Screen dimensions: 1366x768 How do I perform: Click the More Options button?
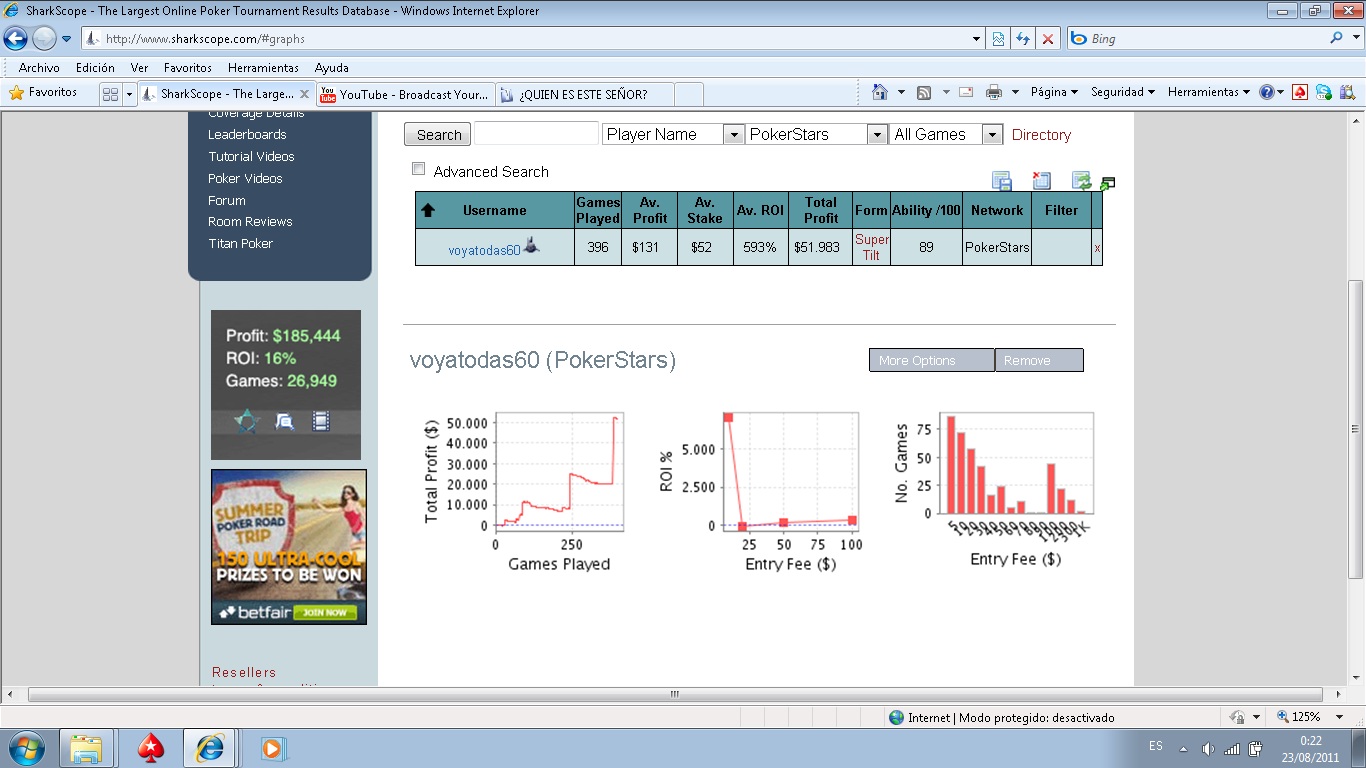[x=932, y=360]
